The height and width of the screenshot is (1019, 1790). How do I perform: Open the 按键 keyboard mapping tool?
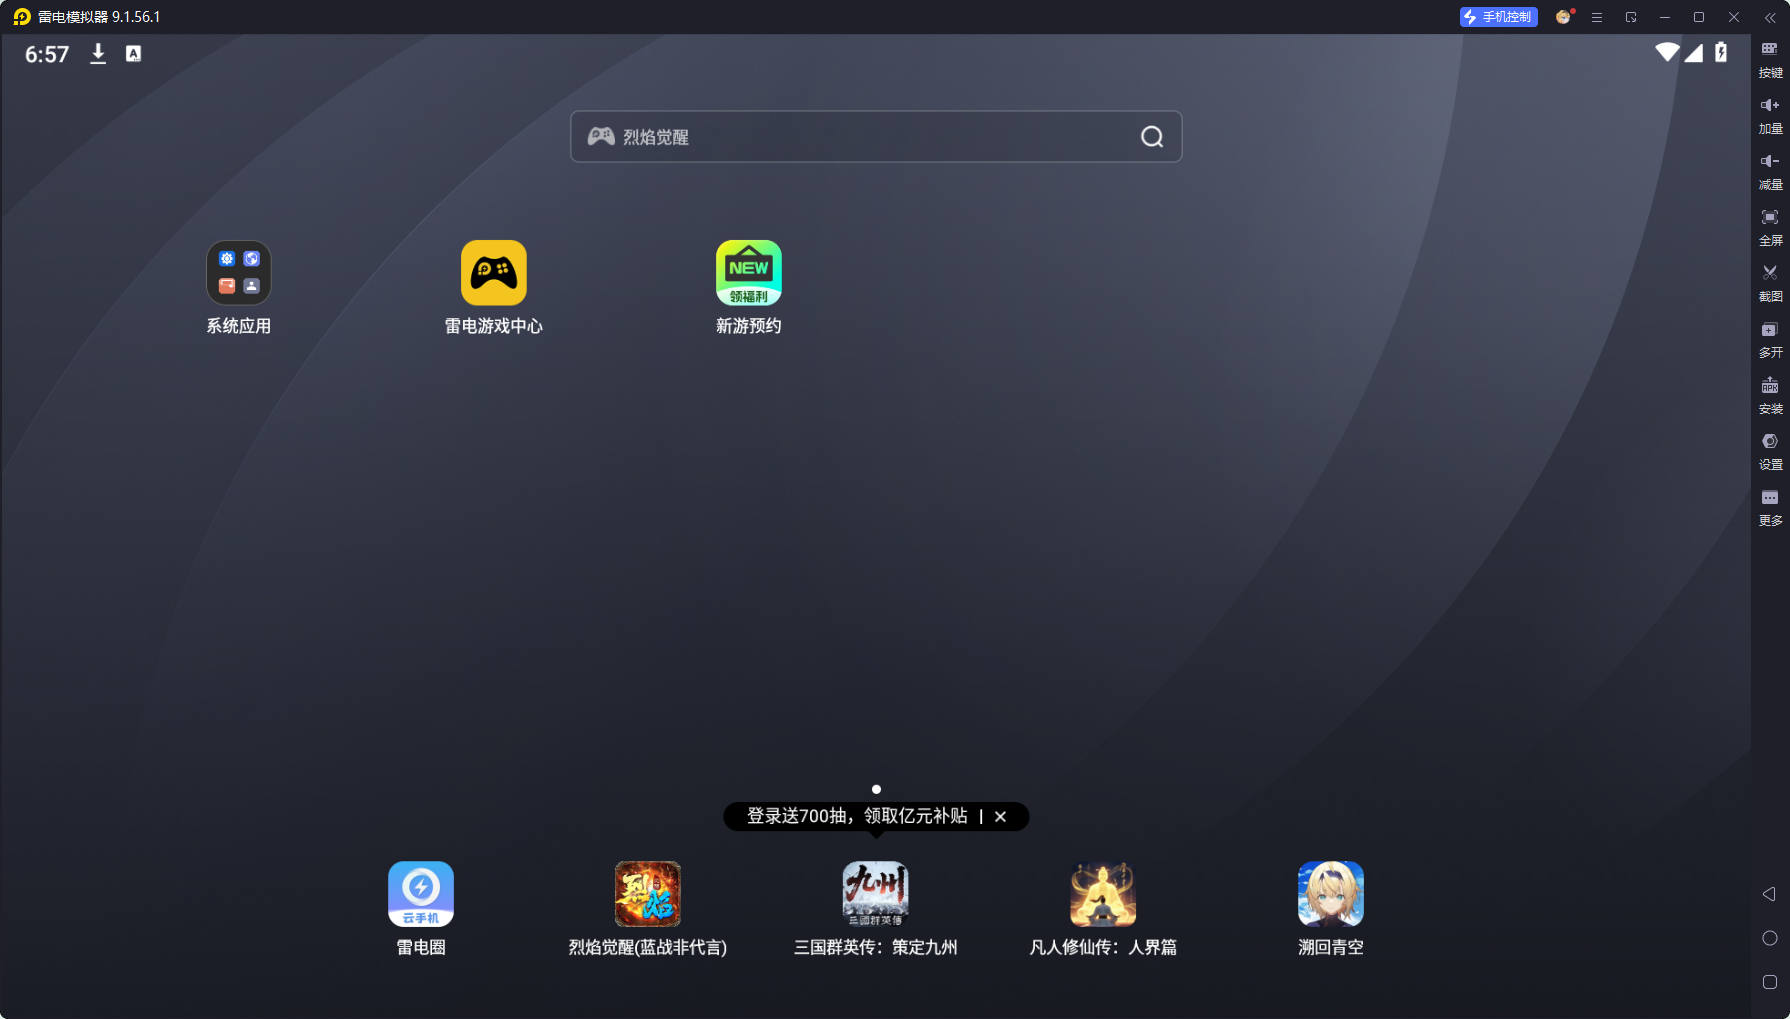tap(1770, 59)
